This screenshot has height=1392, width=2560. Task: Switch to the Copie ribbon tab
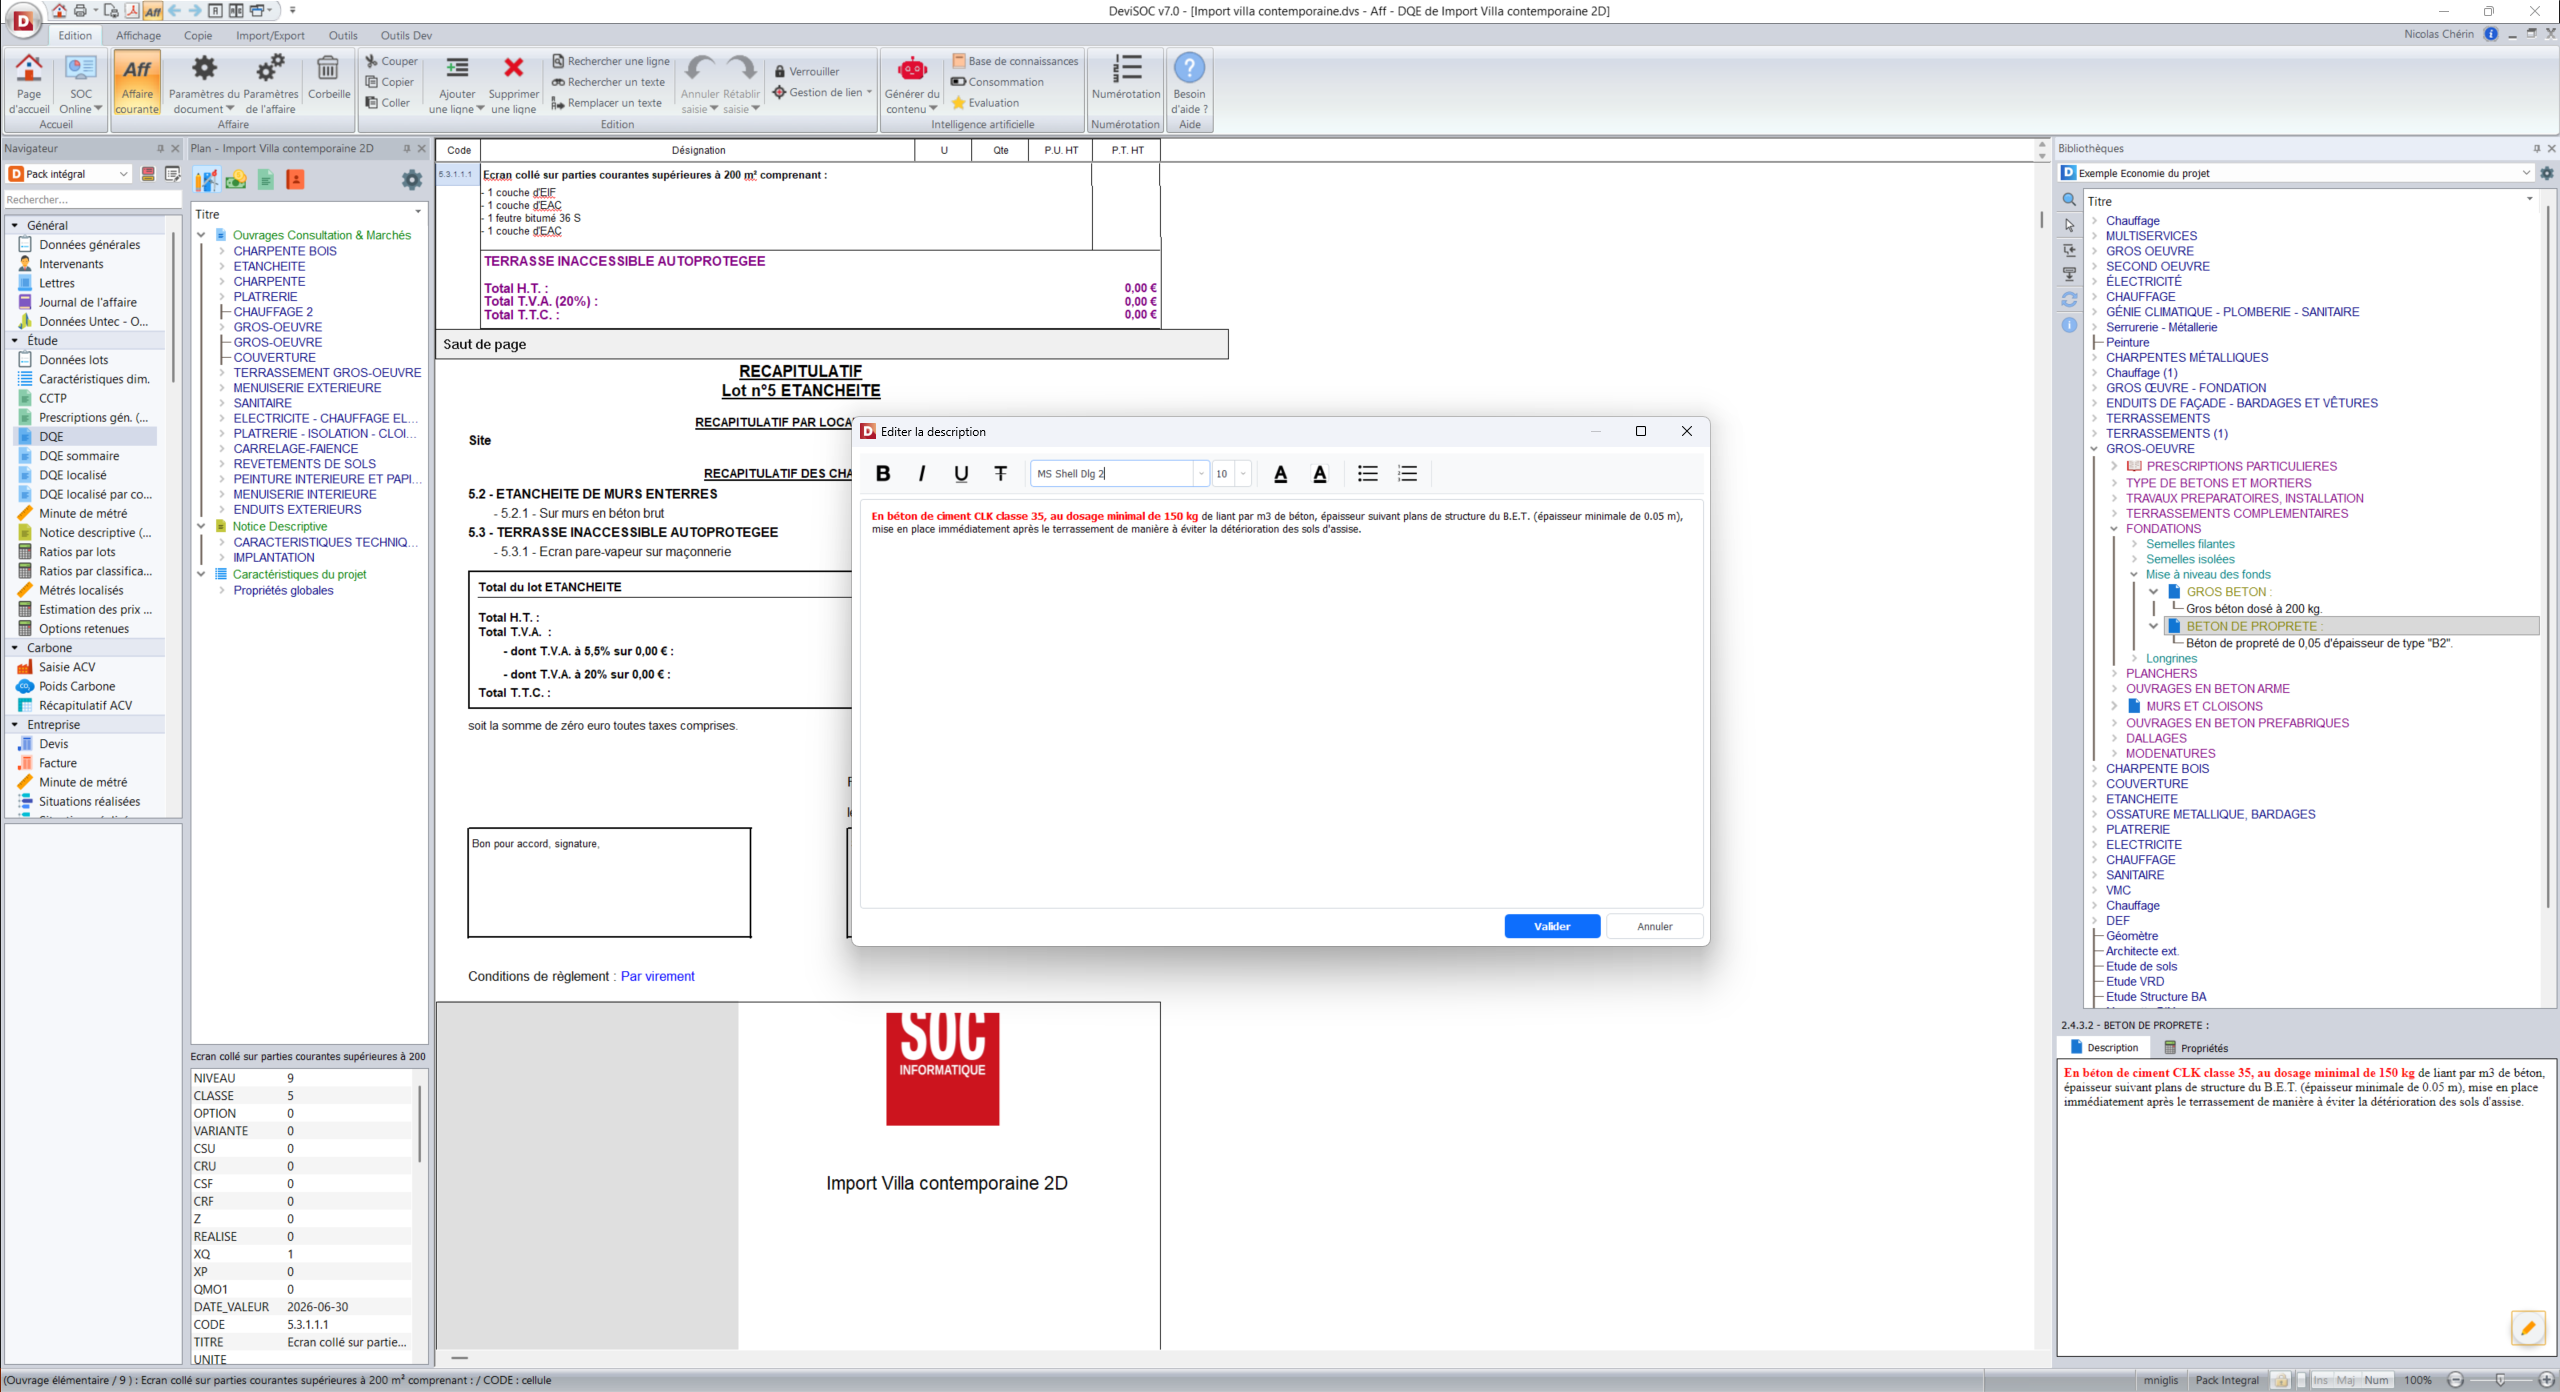pos(198,36)
